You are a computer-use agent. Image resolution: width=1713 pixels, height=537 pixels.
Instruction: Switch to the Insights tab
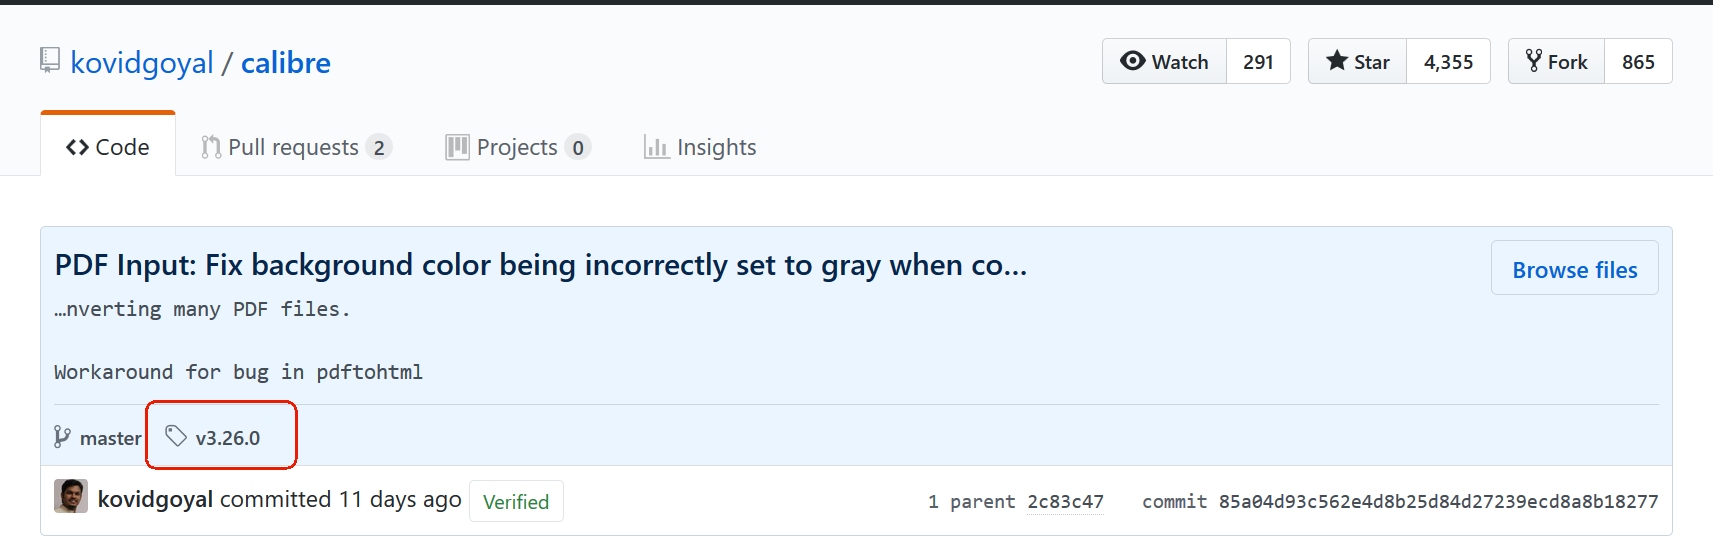tap(700, 147)
